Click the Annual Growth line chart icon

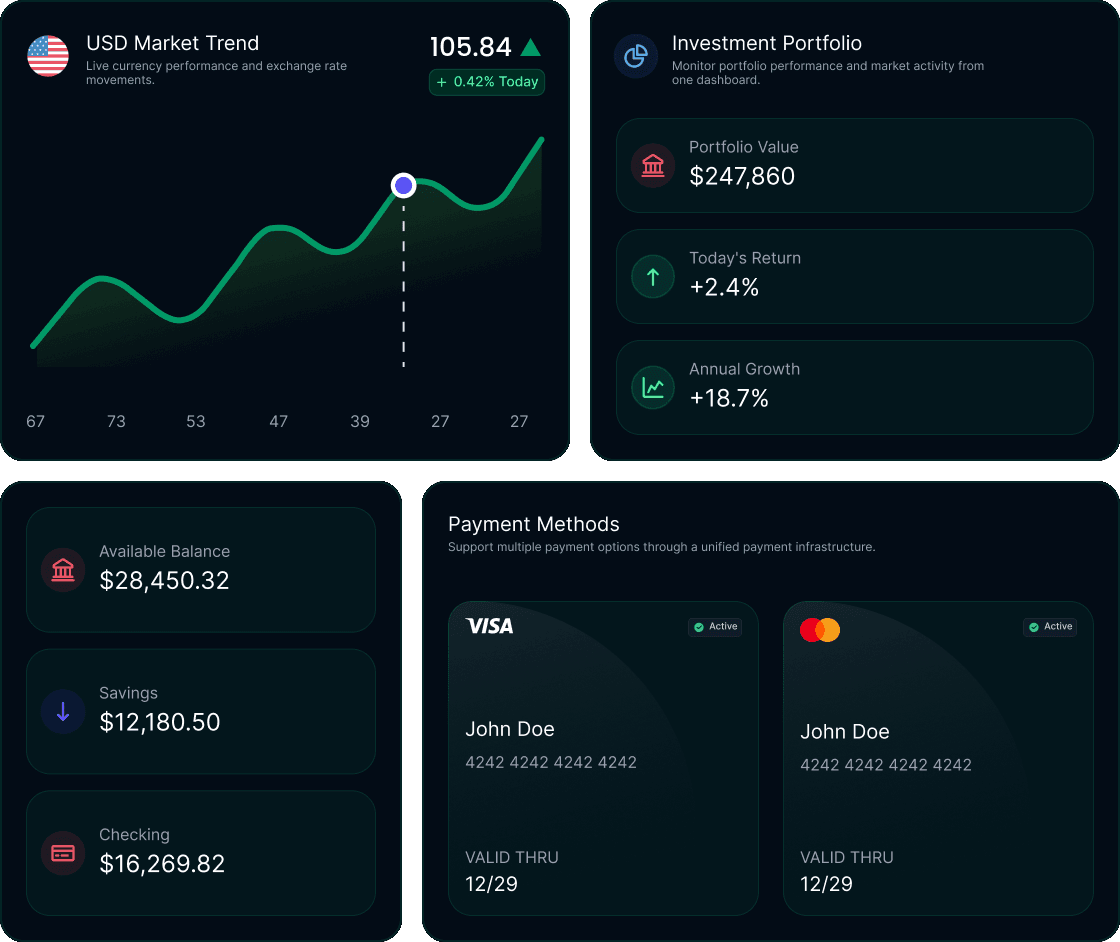[x=653, y=388]
